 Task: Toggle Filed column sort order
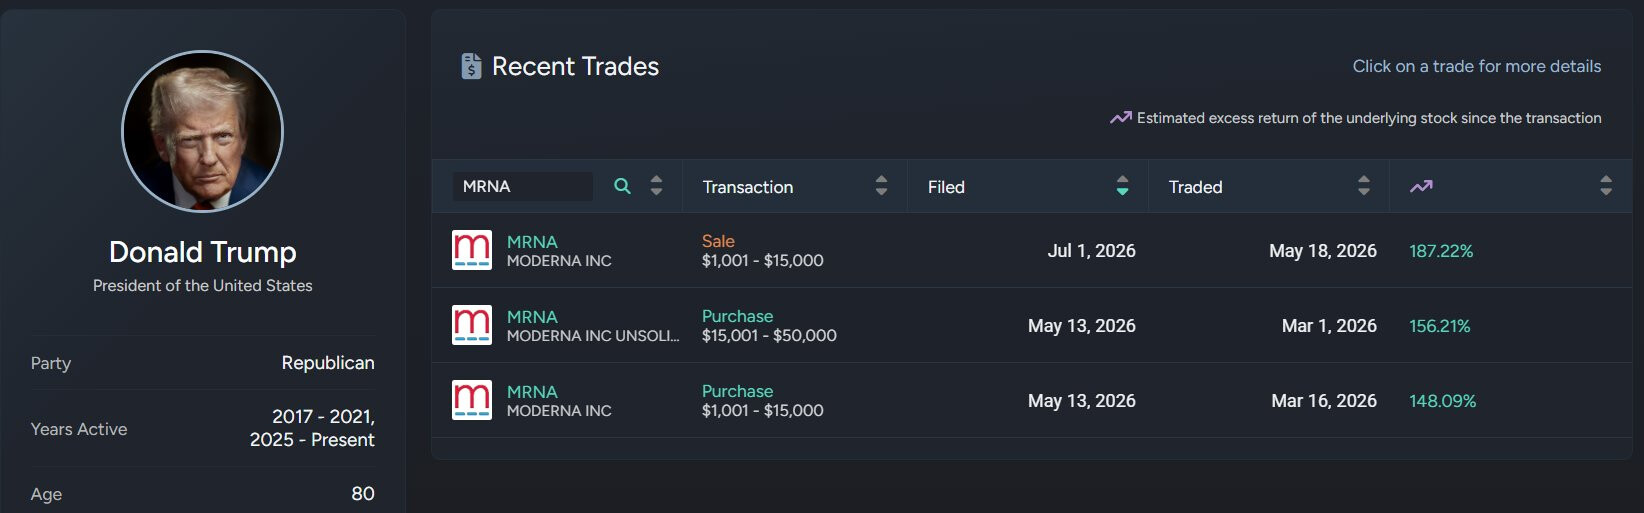coord(1122,186)
